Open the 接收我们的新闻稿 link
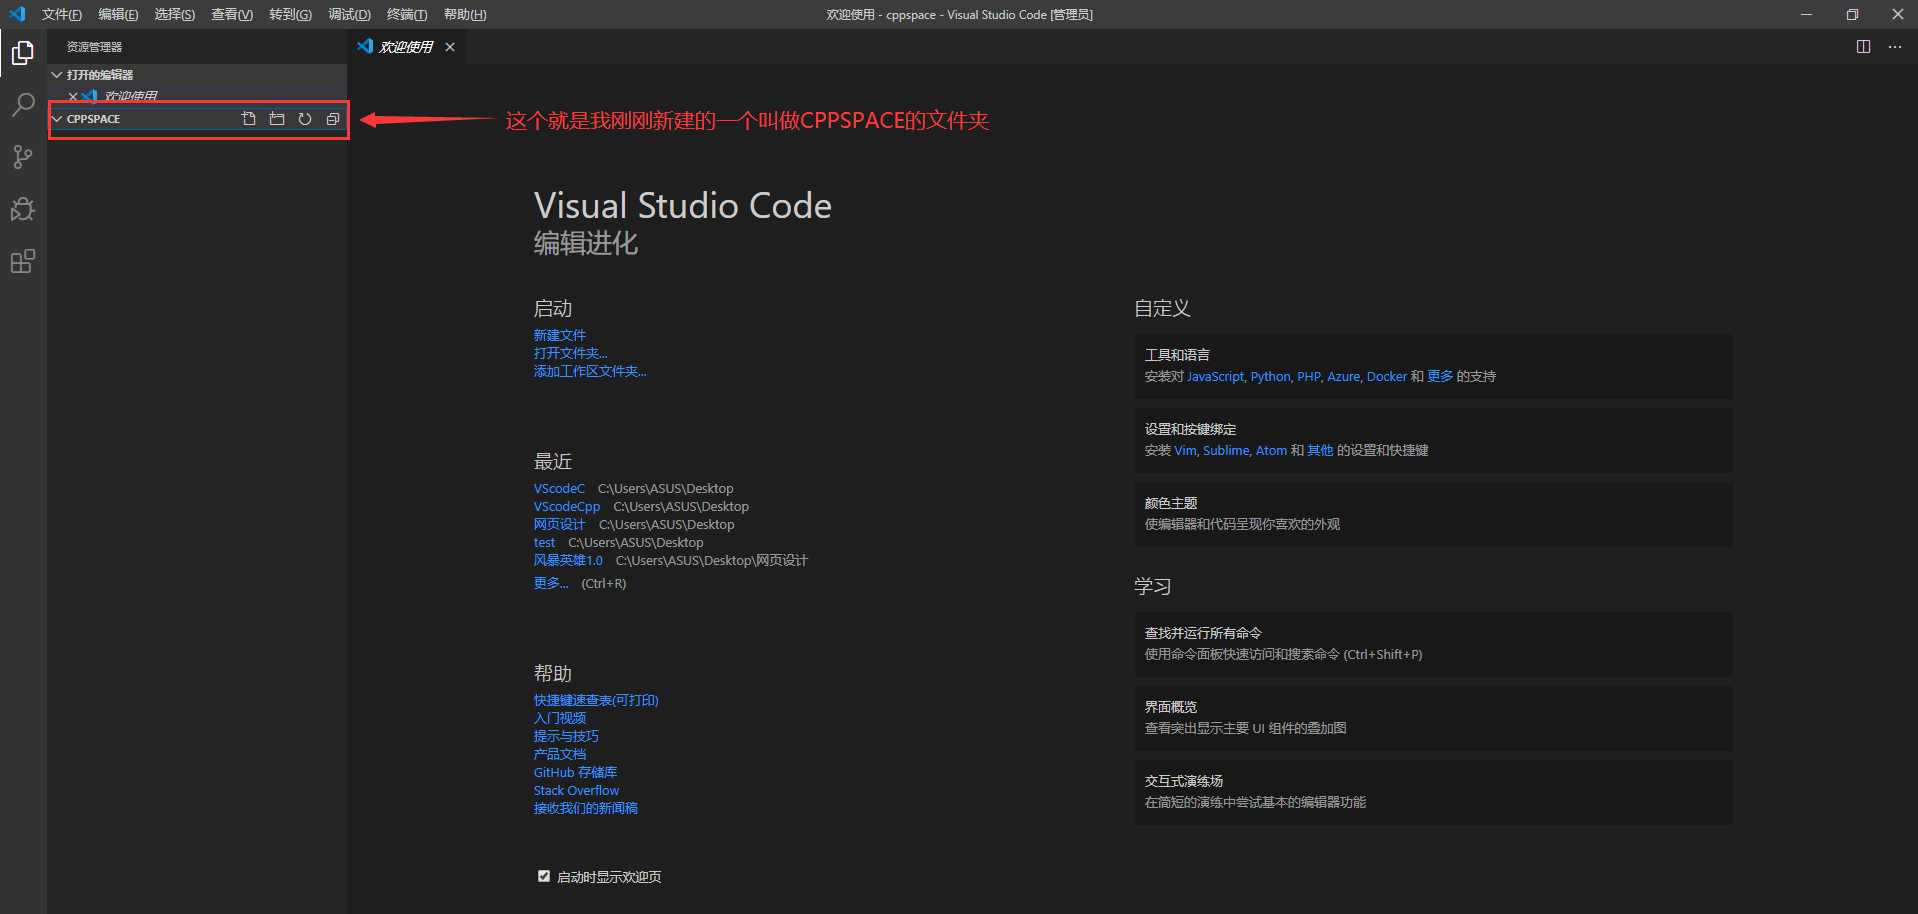Screen dimensions: 1918x914 click(585, 808)
